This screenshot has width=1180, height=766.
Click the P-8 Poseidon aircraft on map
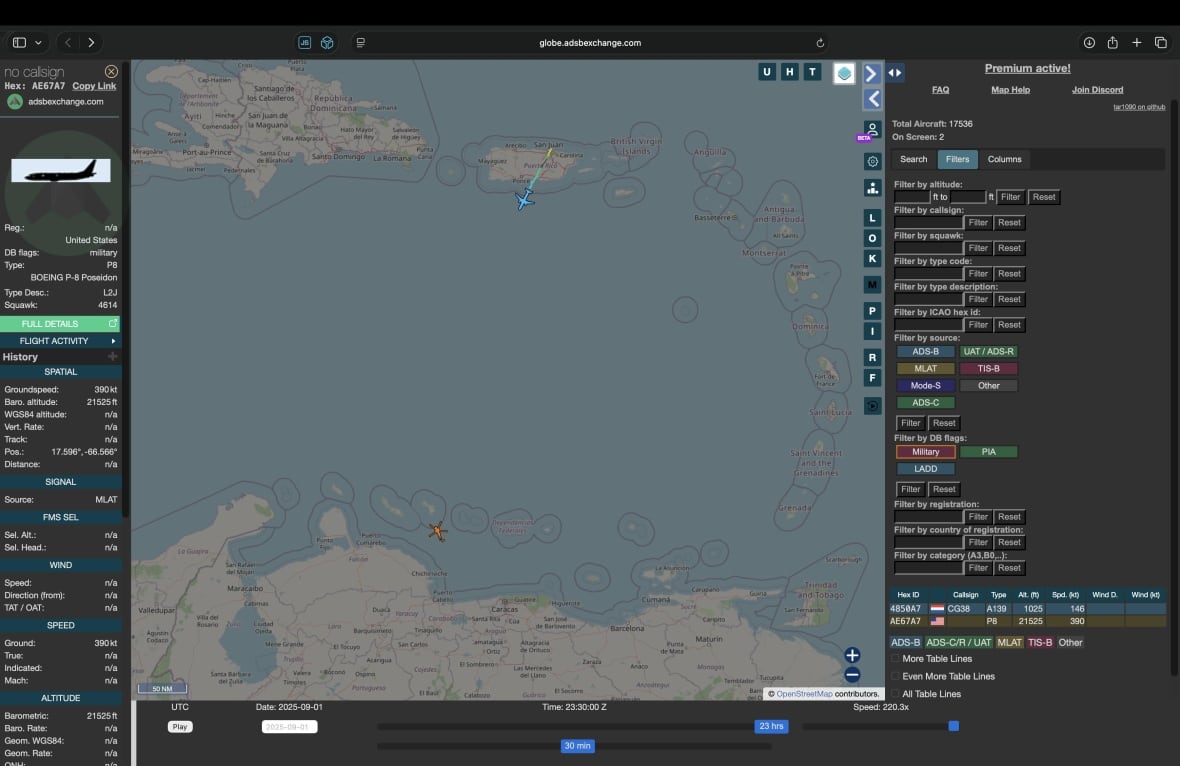click(524, 200)
